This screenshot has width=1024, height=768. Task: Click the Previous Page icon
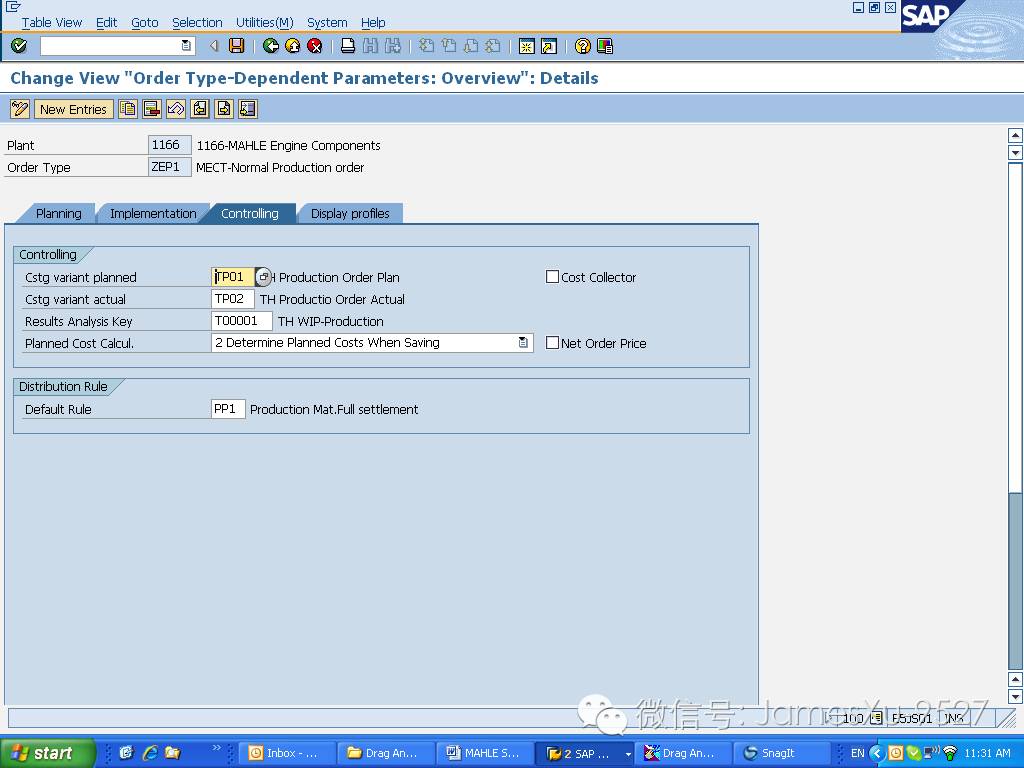449,46
